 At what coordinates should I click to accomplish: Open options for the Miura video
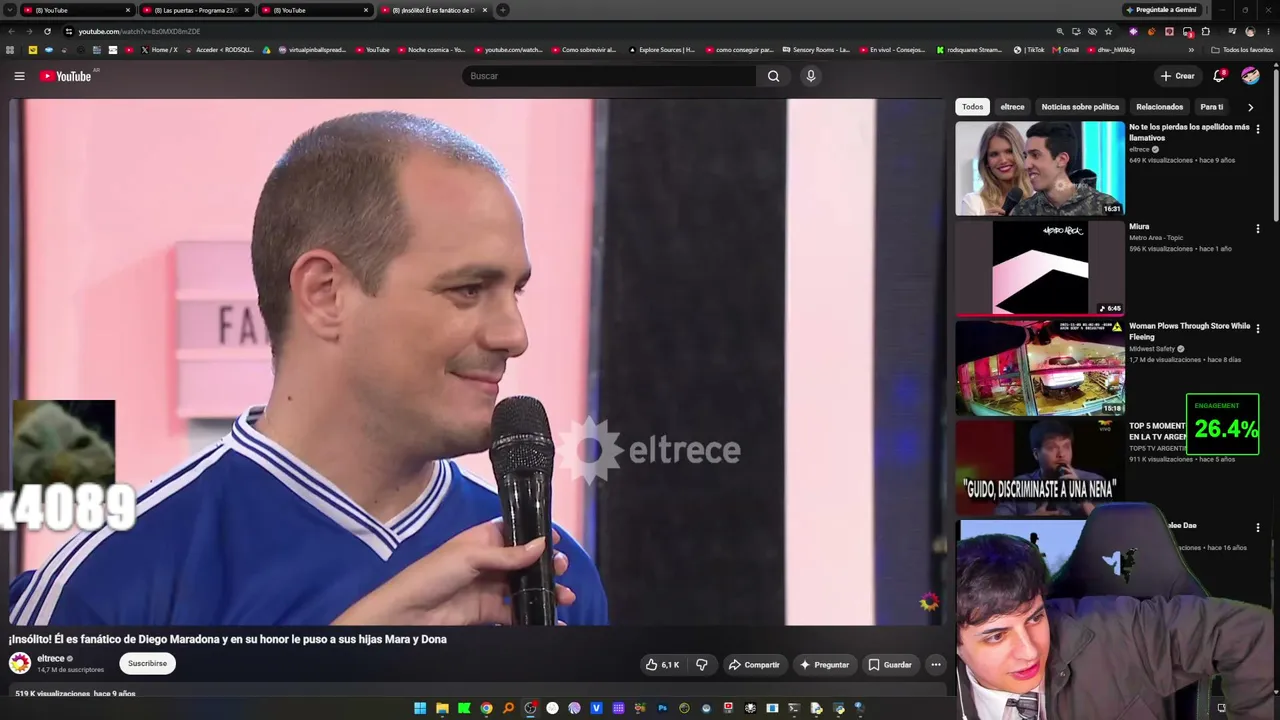[1258, 229]
